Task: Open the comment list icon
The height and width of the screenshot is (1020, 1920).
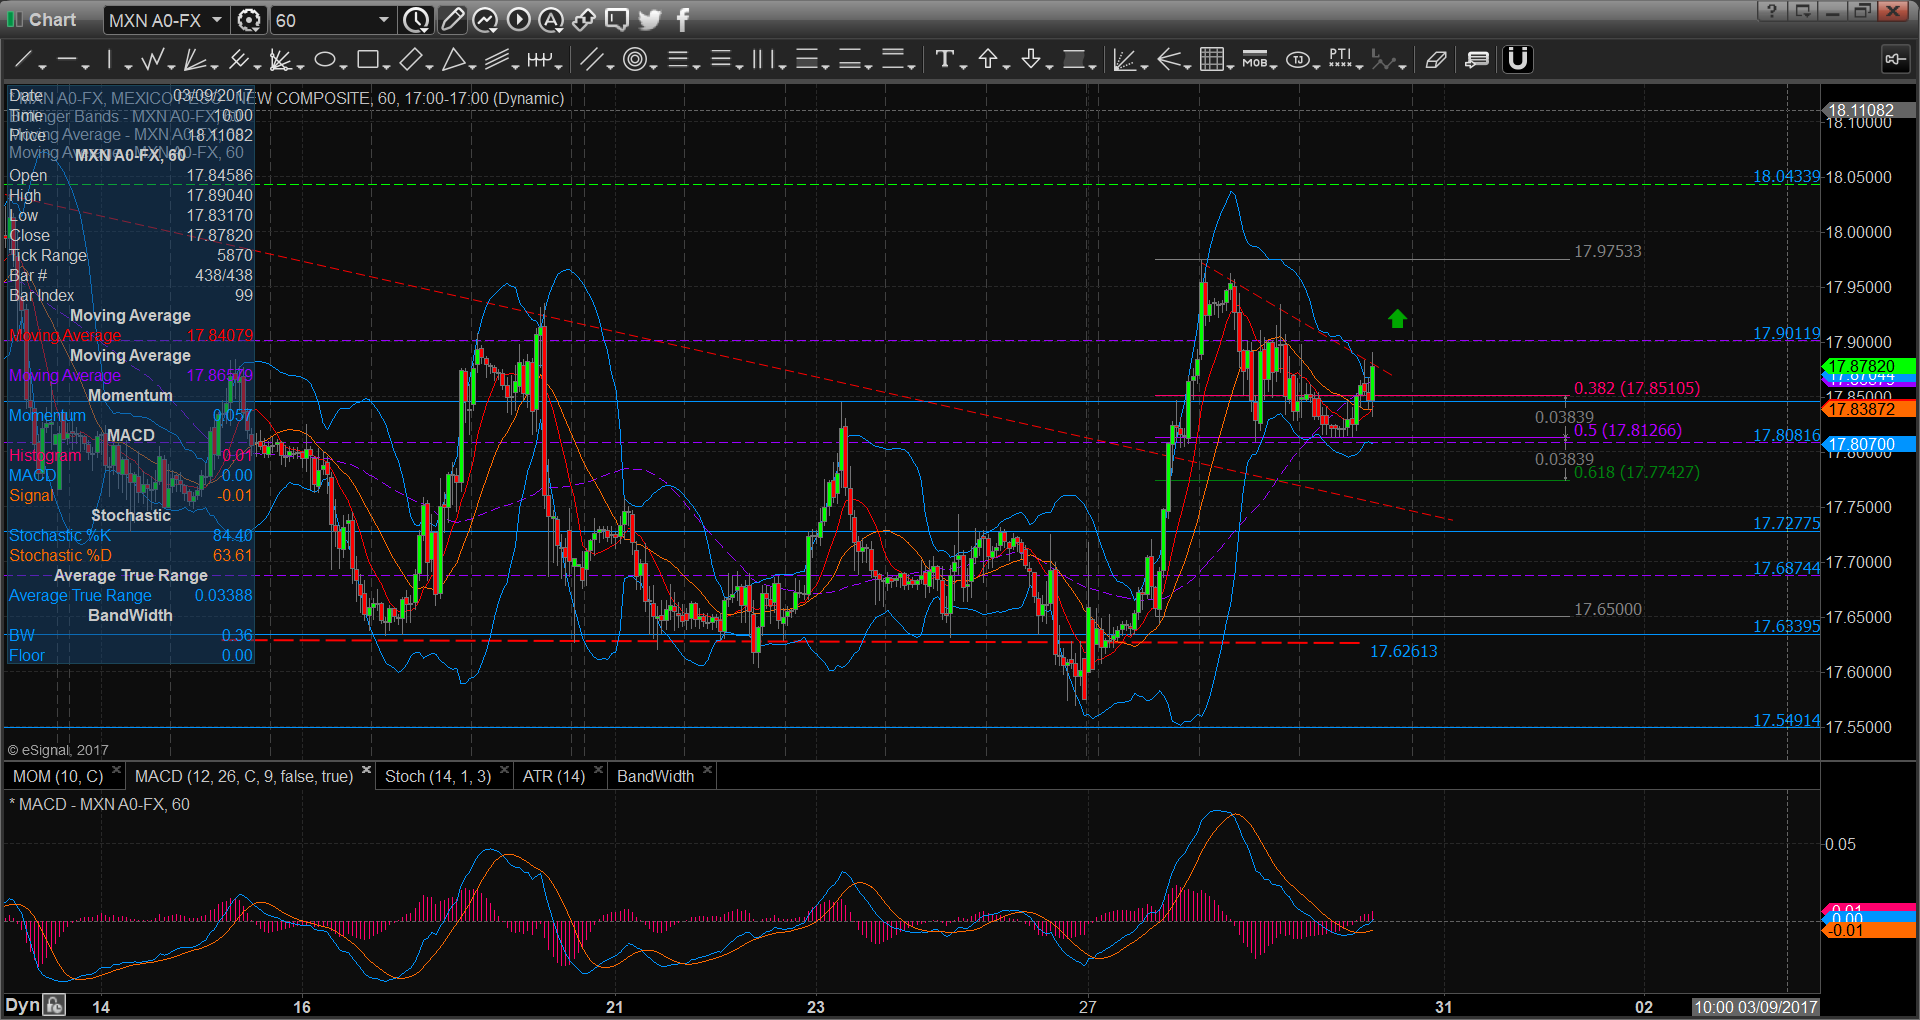Action: pyautogui.click(x=1477, y=60)
